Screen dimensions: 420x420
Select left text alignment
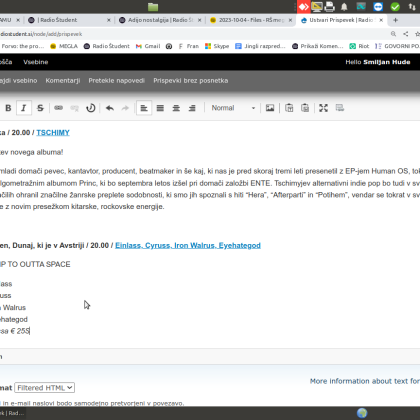[x=144, y=108]
